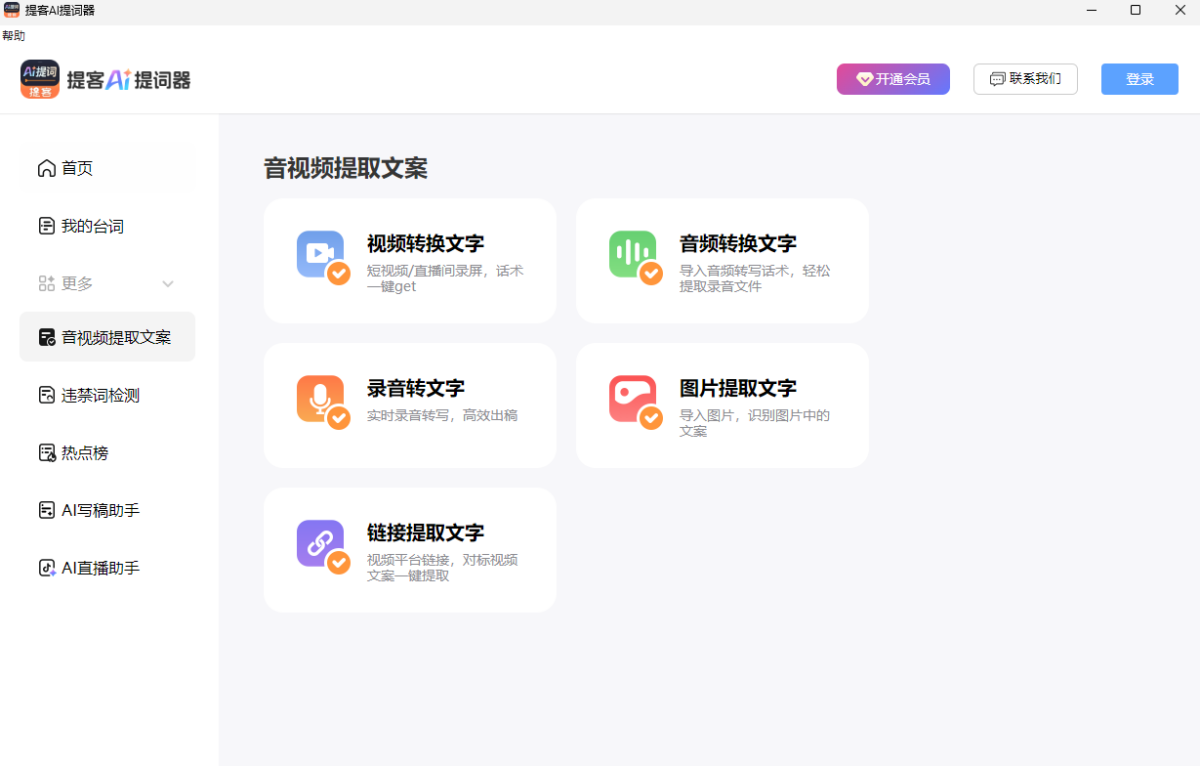Open the 音频转换文字 card title
The width and height of the screenshot is (1200, 766).
(x=738, y=243)
